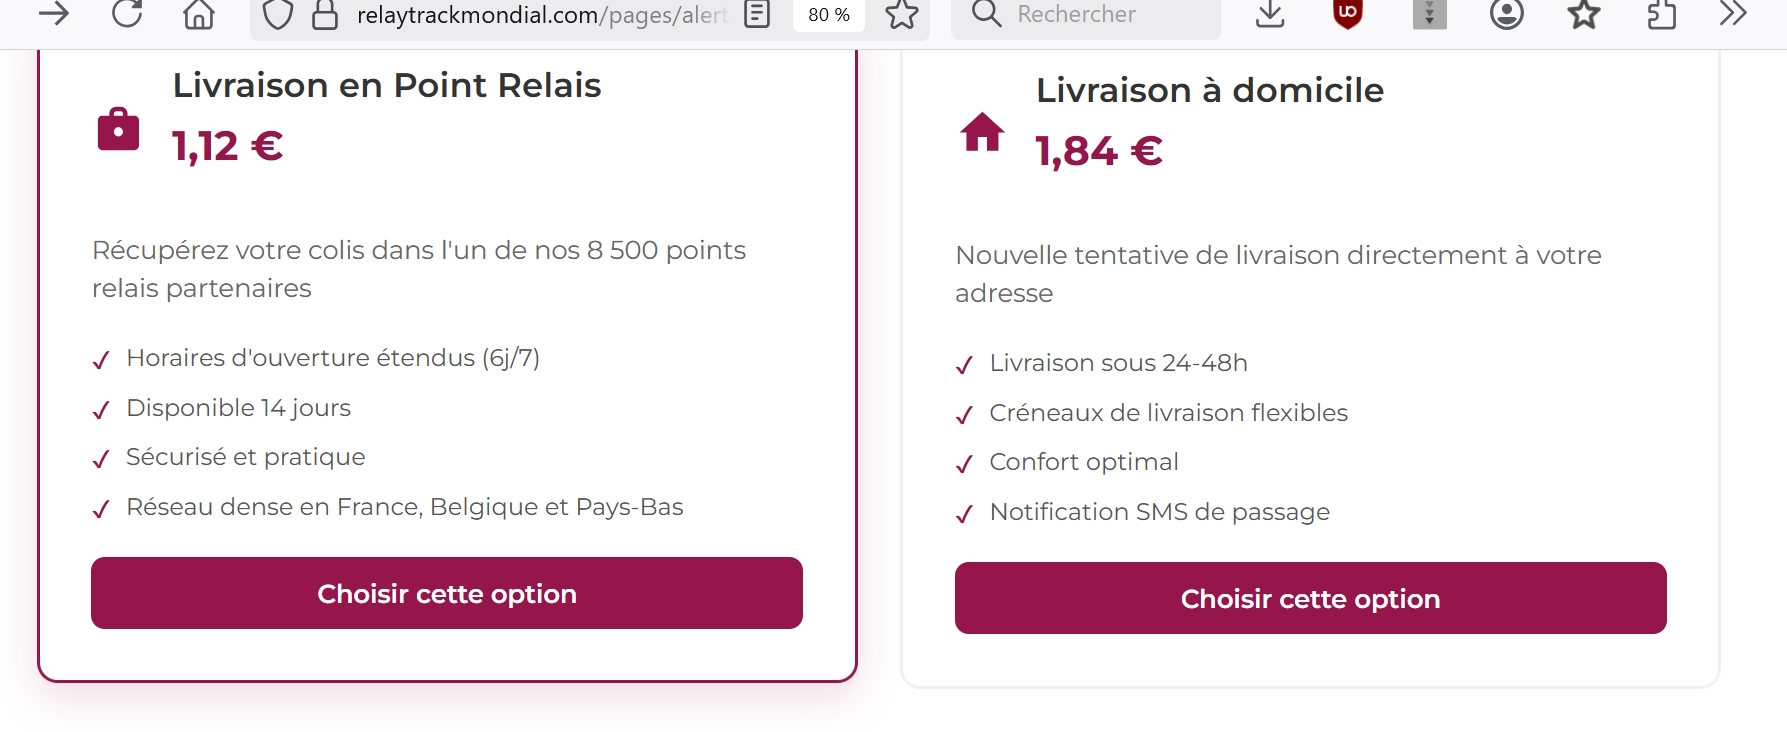This screenshot has height=732, width=1787.
Task: Go to the browser home page
Action: point(199,14)
